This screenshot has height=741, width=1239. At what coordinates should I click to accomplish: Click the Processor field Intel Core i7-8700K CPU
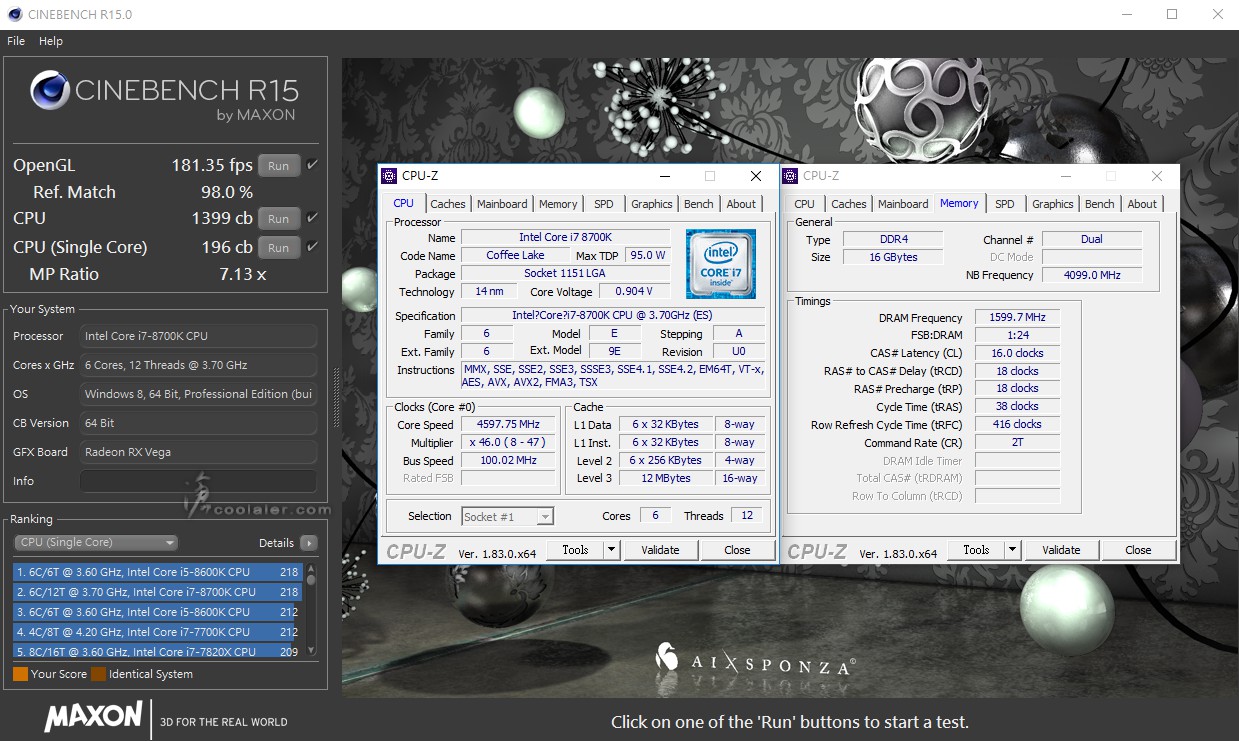pos(198,336)
